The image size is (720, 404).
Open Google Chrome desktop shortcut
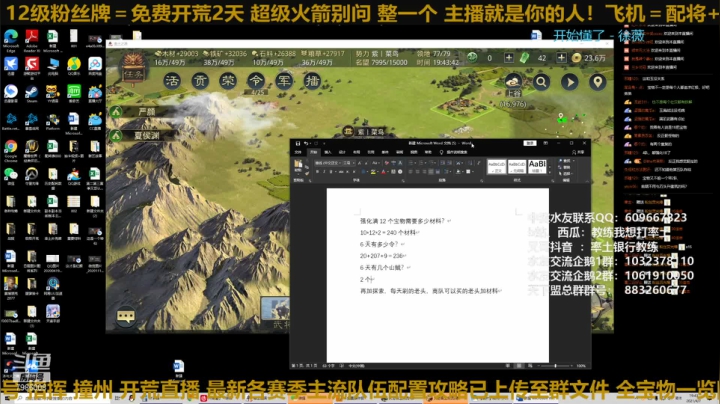(x=11, y=152)
